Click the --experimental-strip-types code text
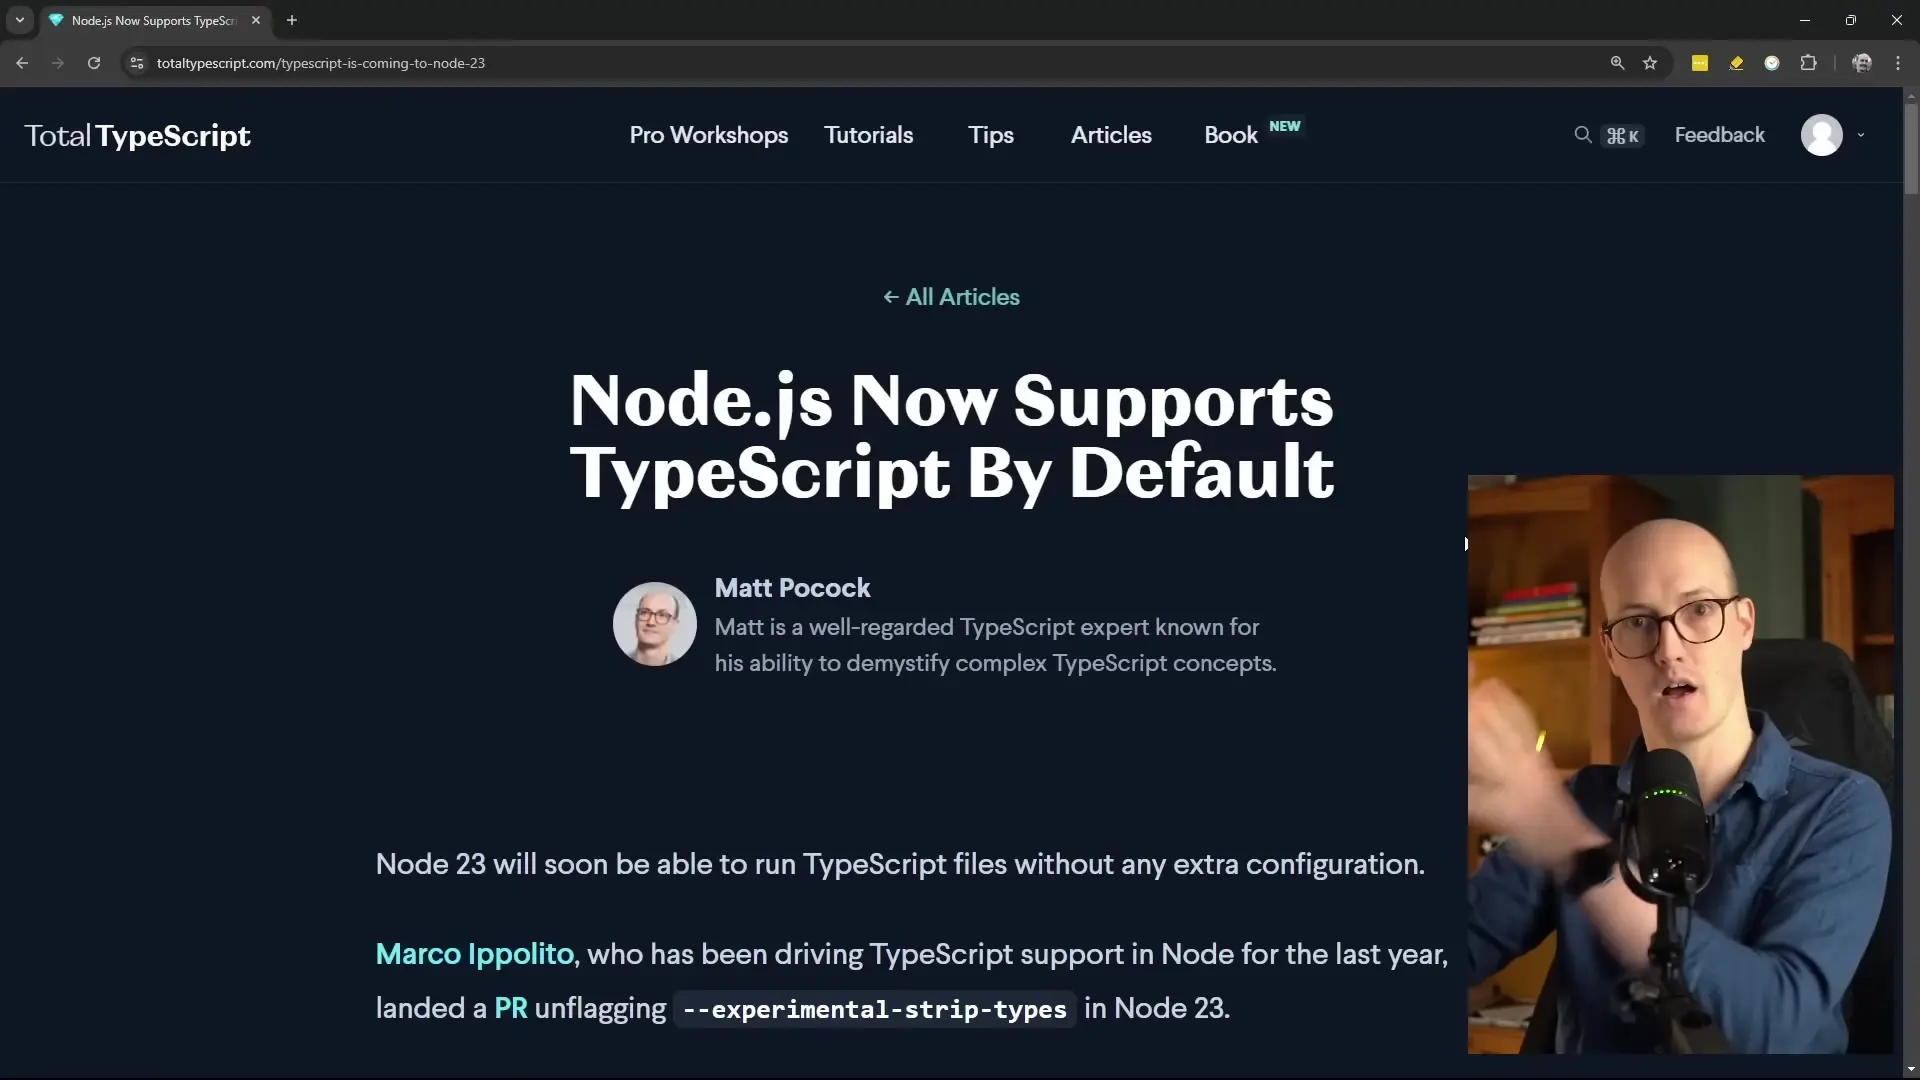The height and width of the screenshot is (1080, 1920). tap(874, 1009)
